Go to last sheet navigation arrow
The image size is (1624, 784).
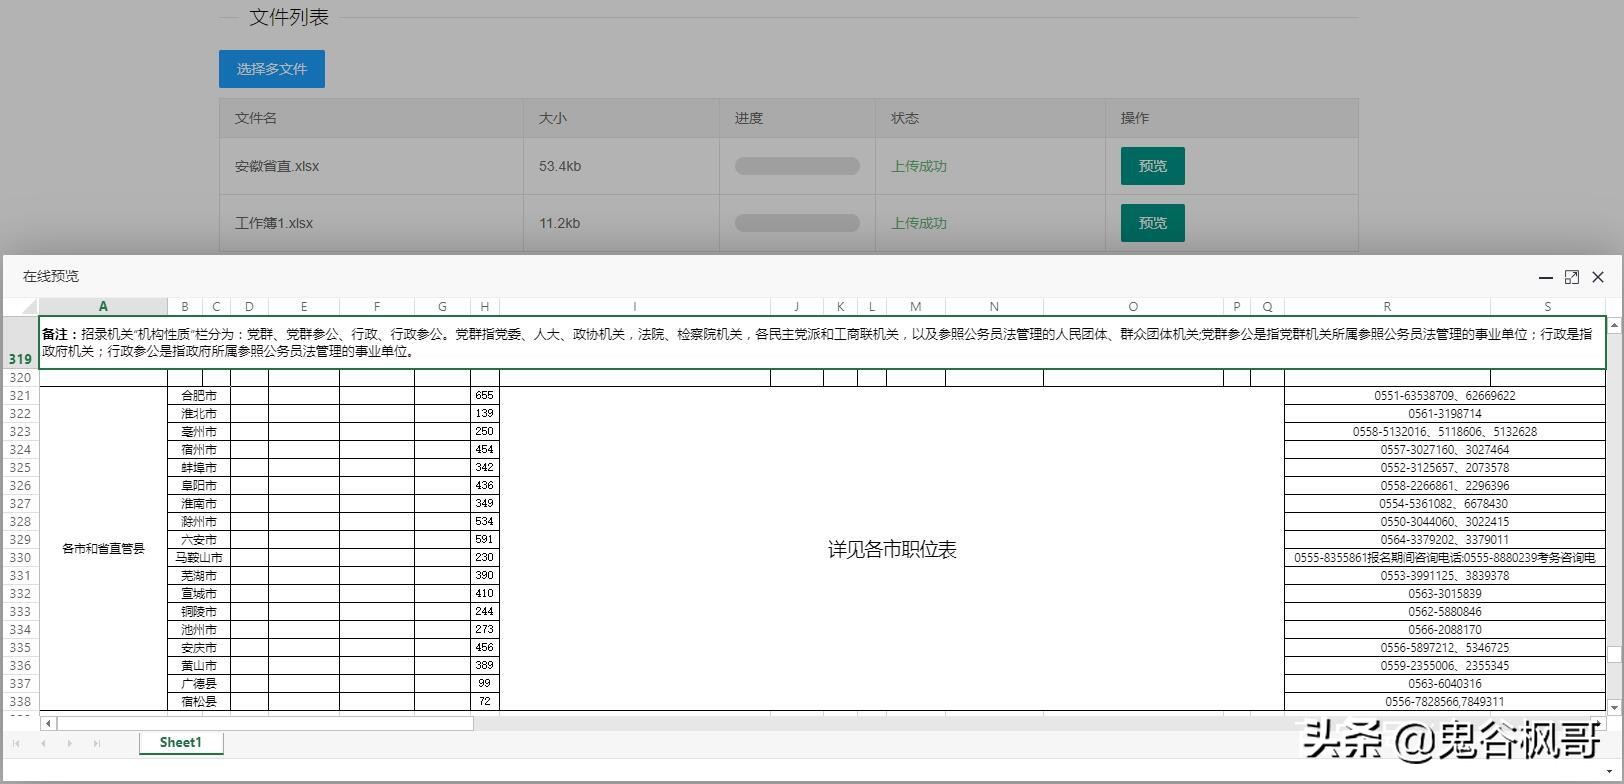pyautogui.click(x=96, y=743)
